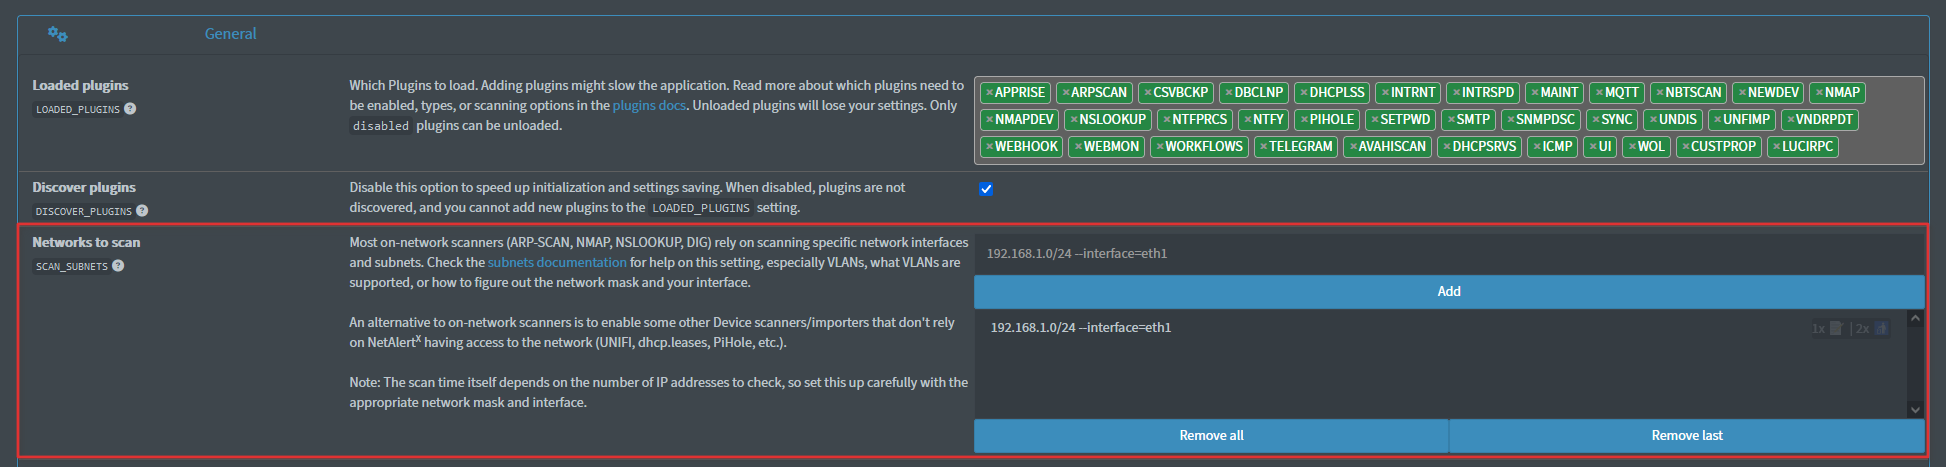Remove the APPRISE plugin tag
Screen dimensions: 1946x467
coord(989,93)
